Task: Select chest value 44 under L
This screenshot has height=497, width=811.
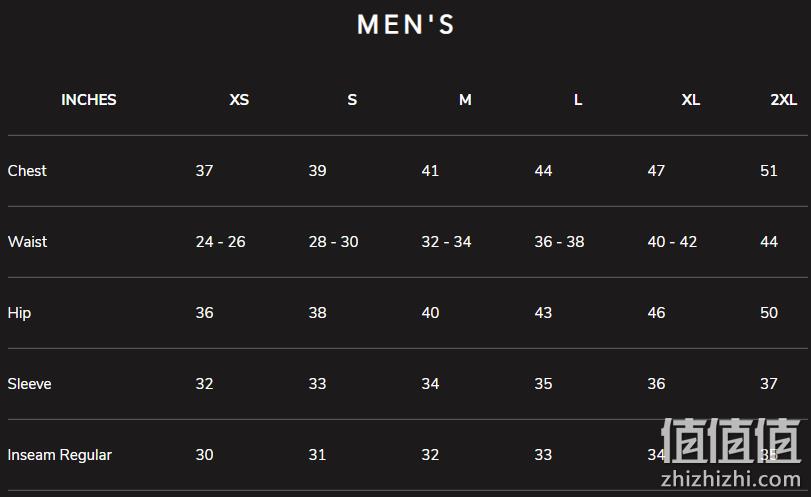Action: coord(543,171)
